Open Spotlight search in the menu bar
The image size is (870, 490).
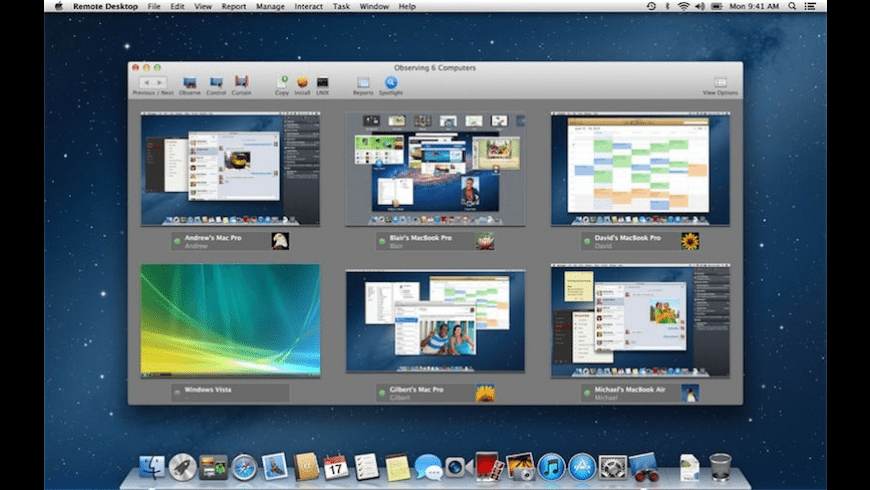pos(792,6)
